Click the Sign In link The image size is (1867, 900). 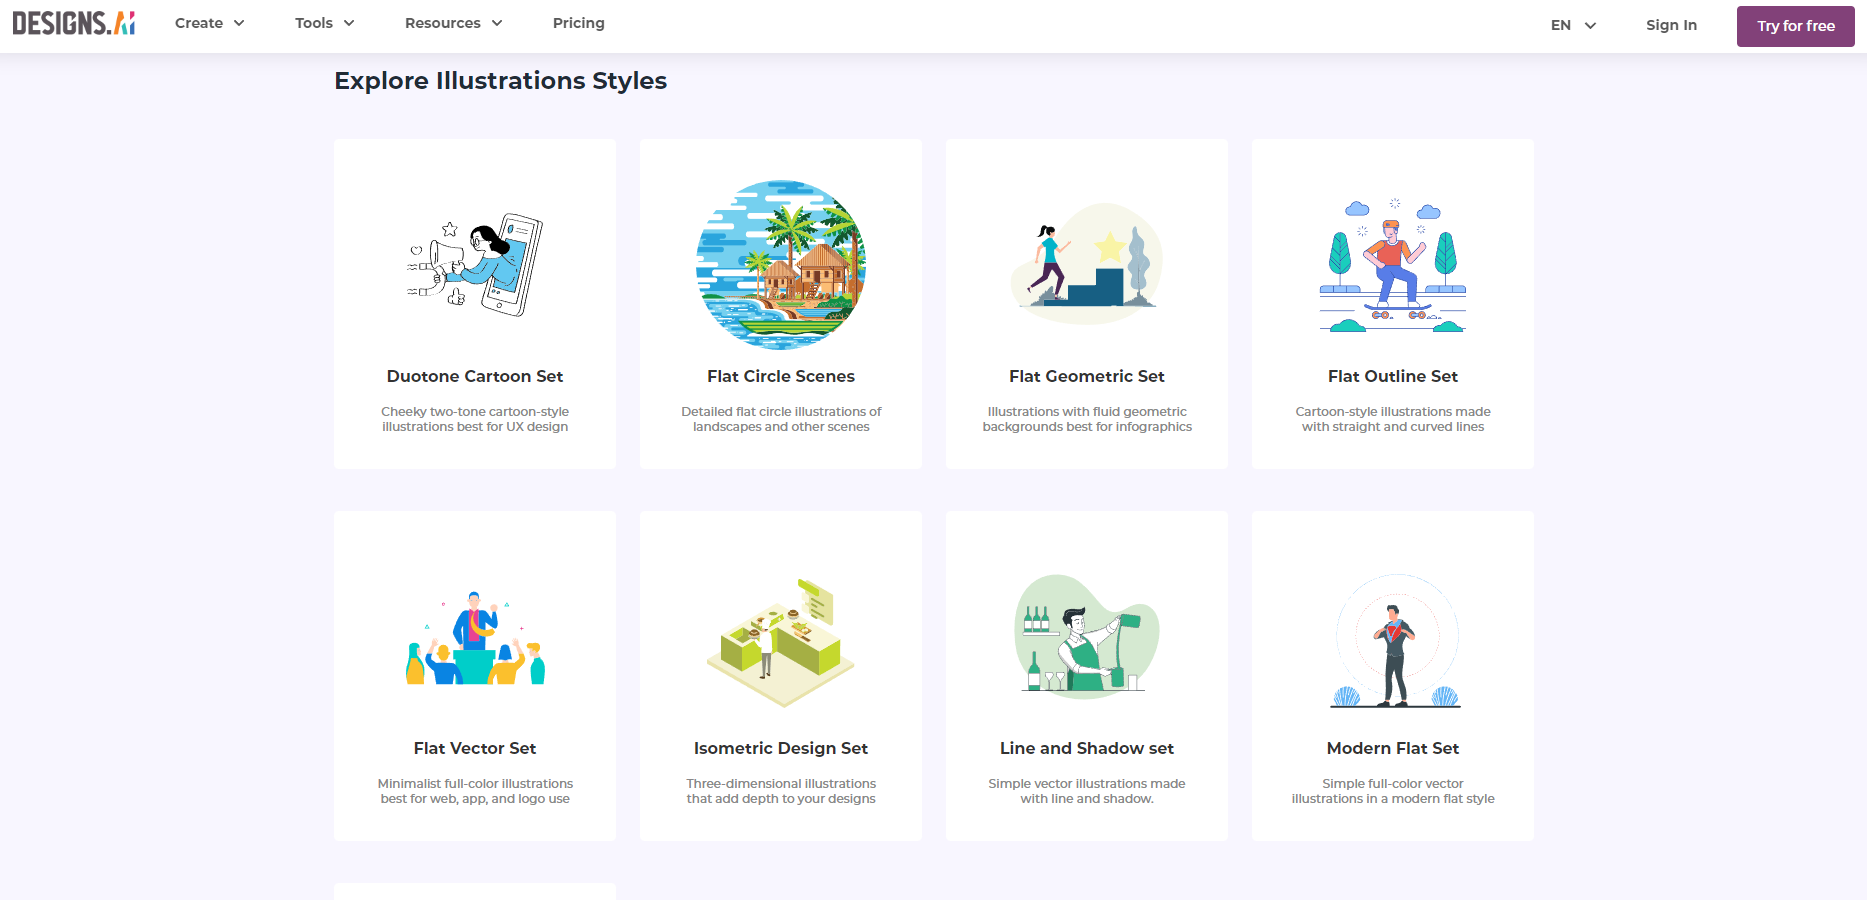click(x=1671, y=25)
